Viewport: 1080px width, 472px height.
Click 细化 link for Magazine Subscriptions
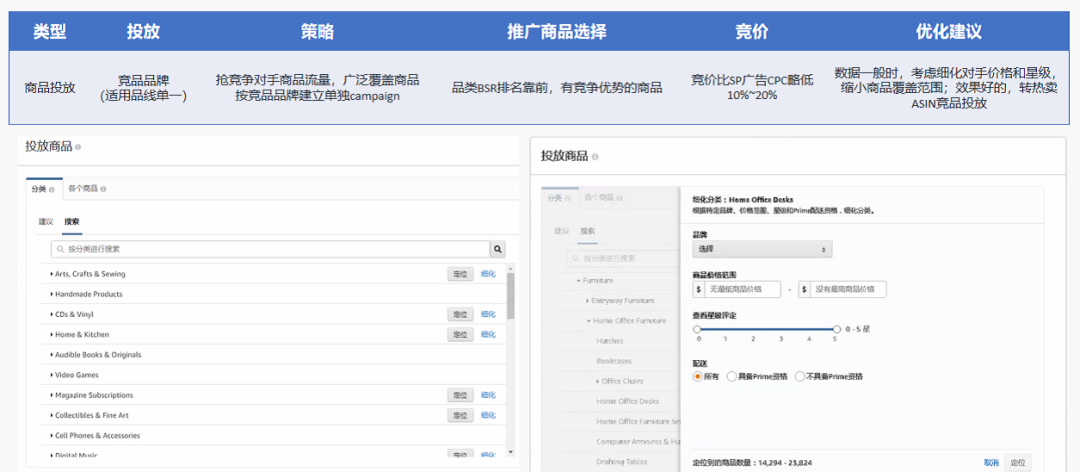point(488,395)
